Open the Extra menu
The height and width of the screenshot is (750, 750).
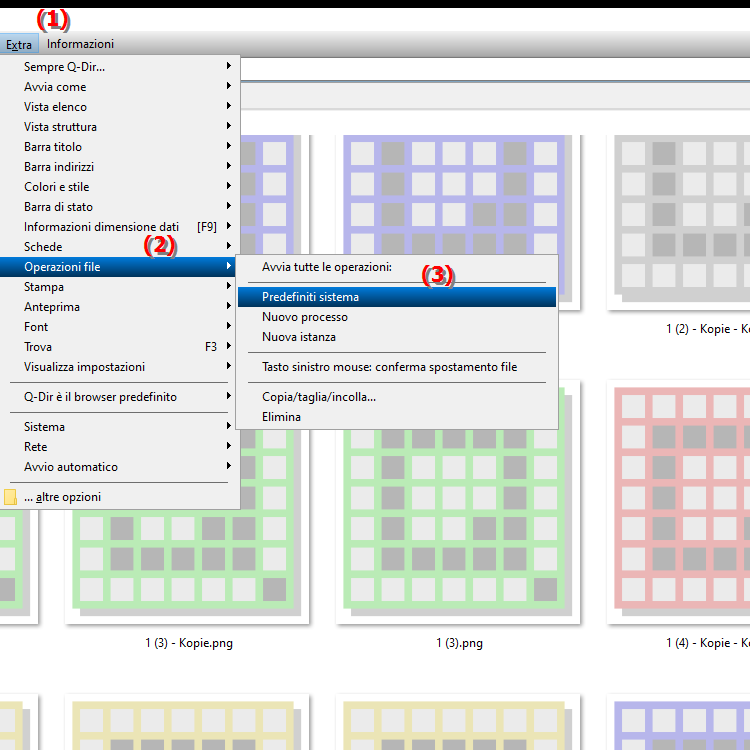pyautogui.click(x=18, y=44)
